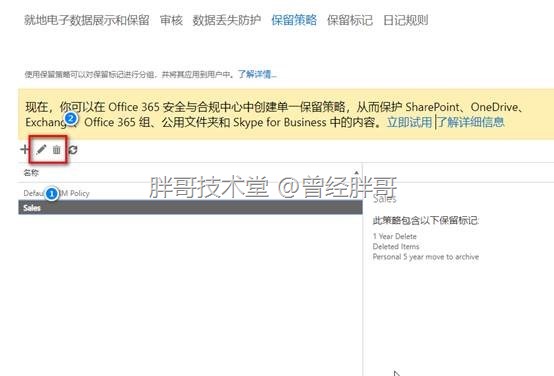The width and height of the screenshot is (554, 376).
Task: Switch to the 保留标记 tab
Action: tap(350, 20)
